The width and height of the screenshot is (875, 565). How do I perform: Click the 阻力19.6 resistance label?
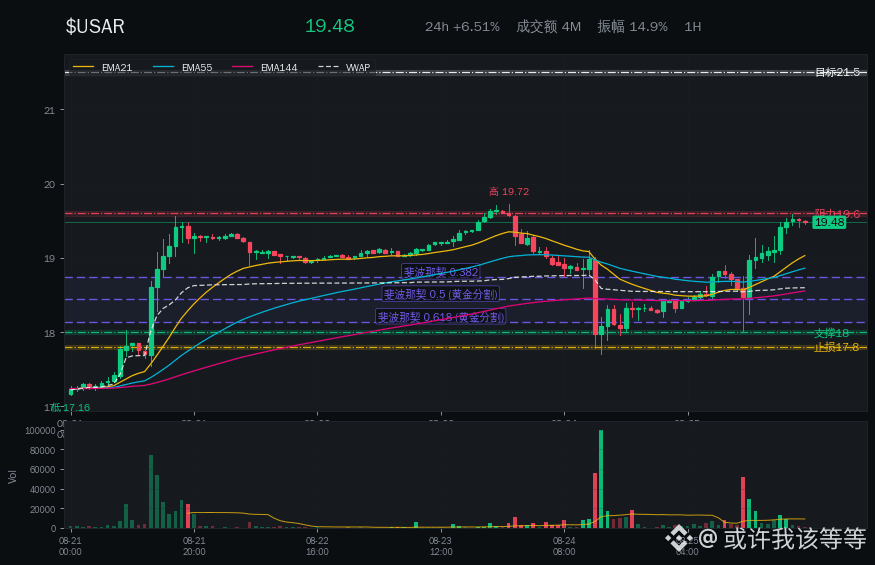pos(837,213)
